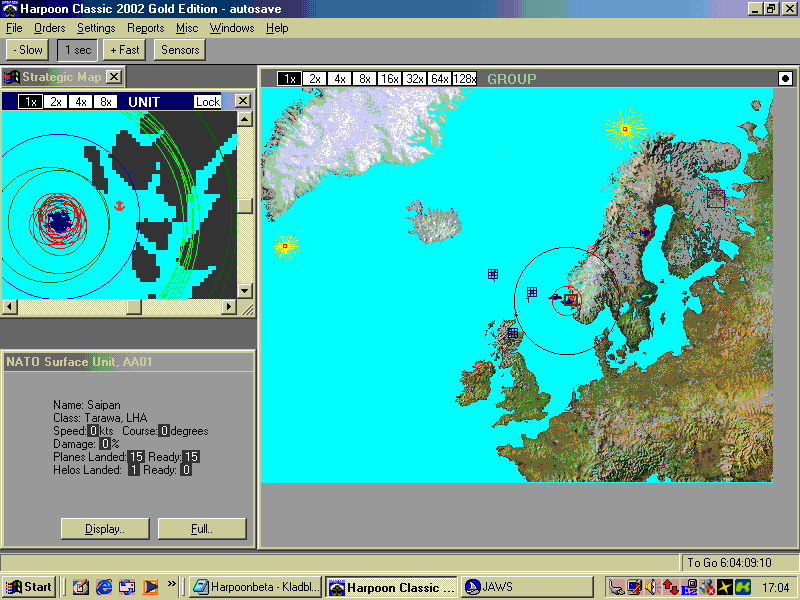The width and height of the screenshot is (800, 600).
Task: Set group map zoom to 128x
Action: 465,79
